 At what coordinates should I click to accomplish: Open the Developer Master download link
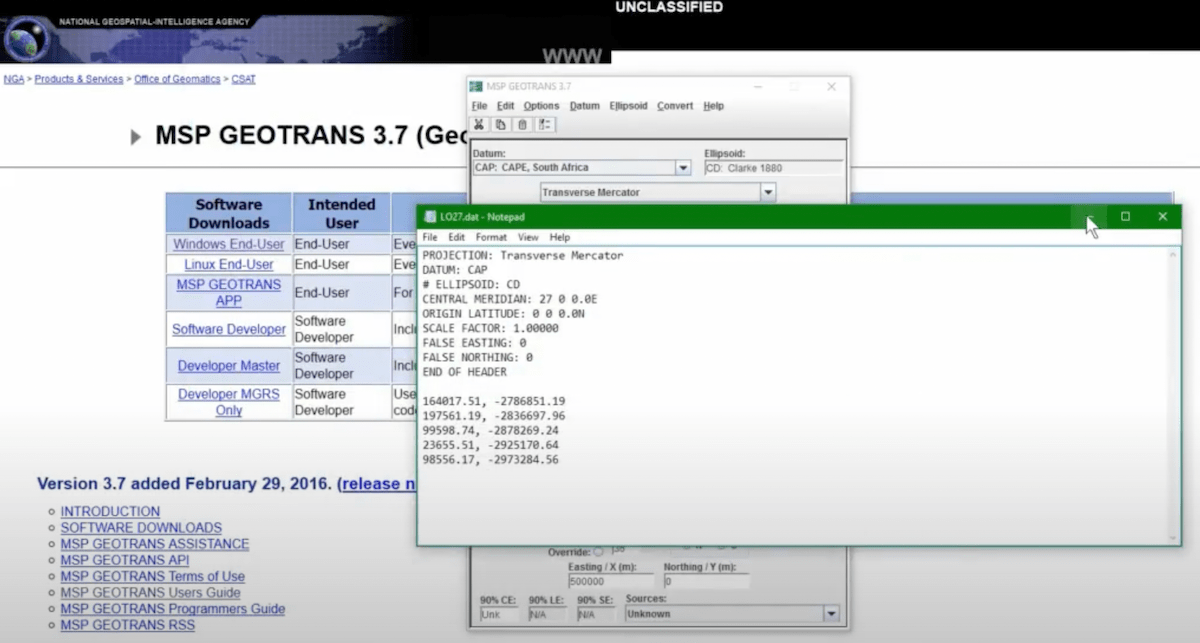pyautogui.click(x=229, y=366)
